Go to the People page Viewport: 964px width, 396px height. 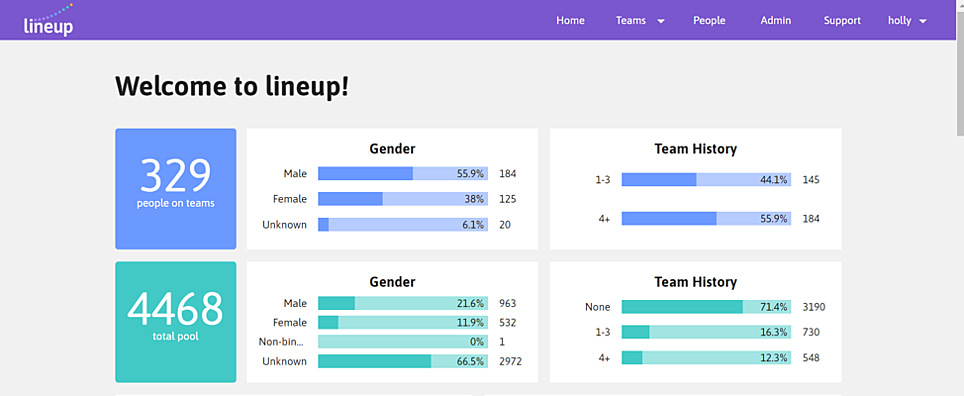pyautogui.click(x=709, y=20)
